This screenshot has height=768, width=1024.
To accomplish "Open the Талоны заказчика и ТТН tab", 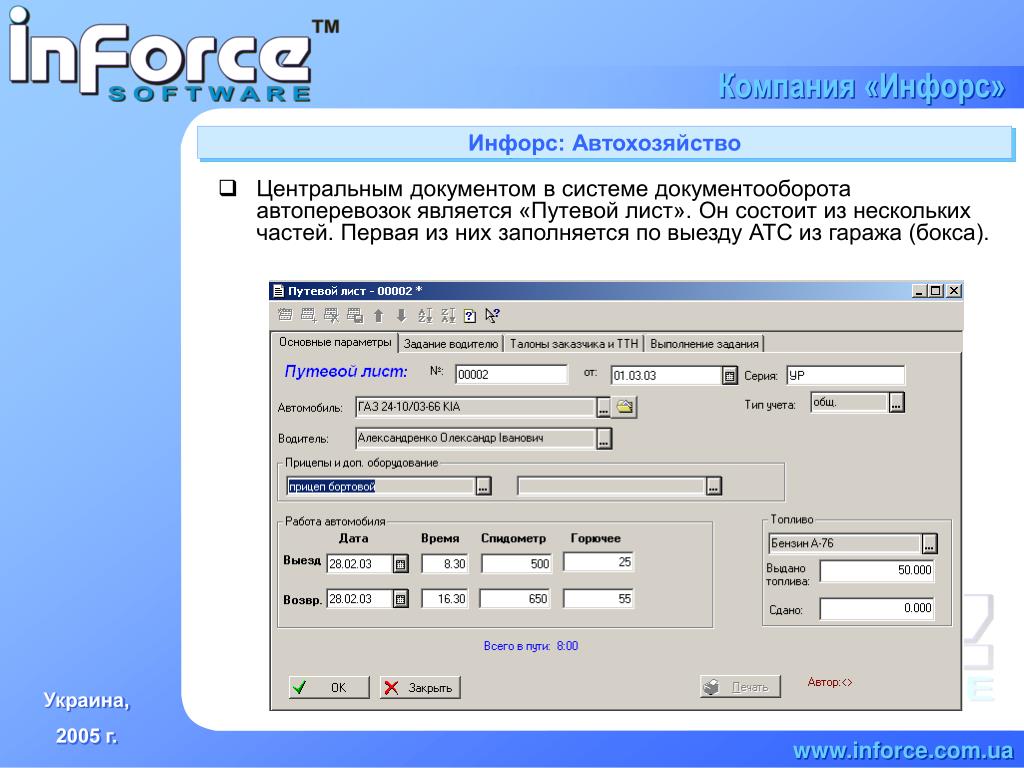I will 573,344.
